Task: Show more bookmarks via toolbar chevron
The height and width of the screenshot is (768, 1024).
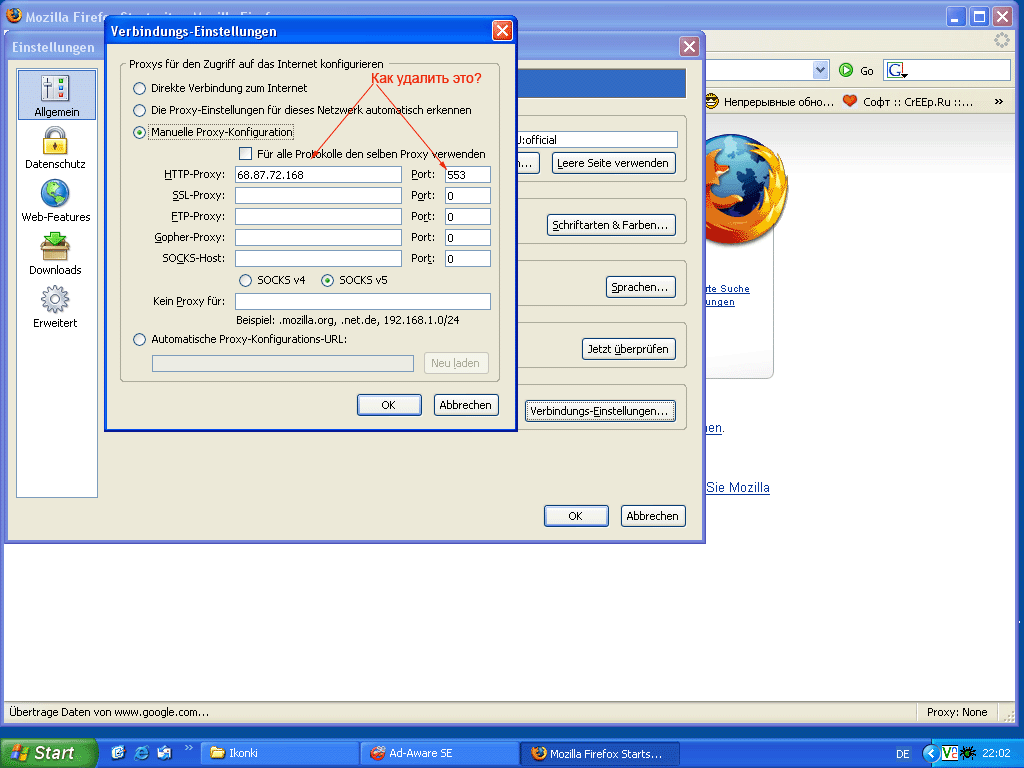Action: click(999, 101)
